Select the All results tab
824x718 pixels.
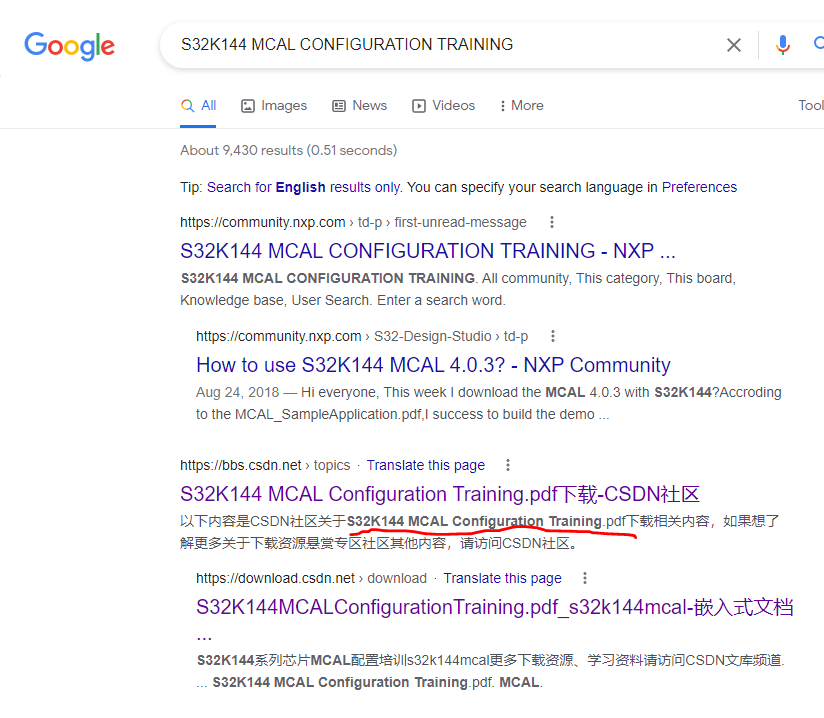coord(208,105)
